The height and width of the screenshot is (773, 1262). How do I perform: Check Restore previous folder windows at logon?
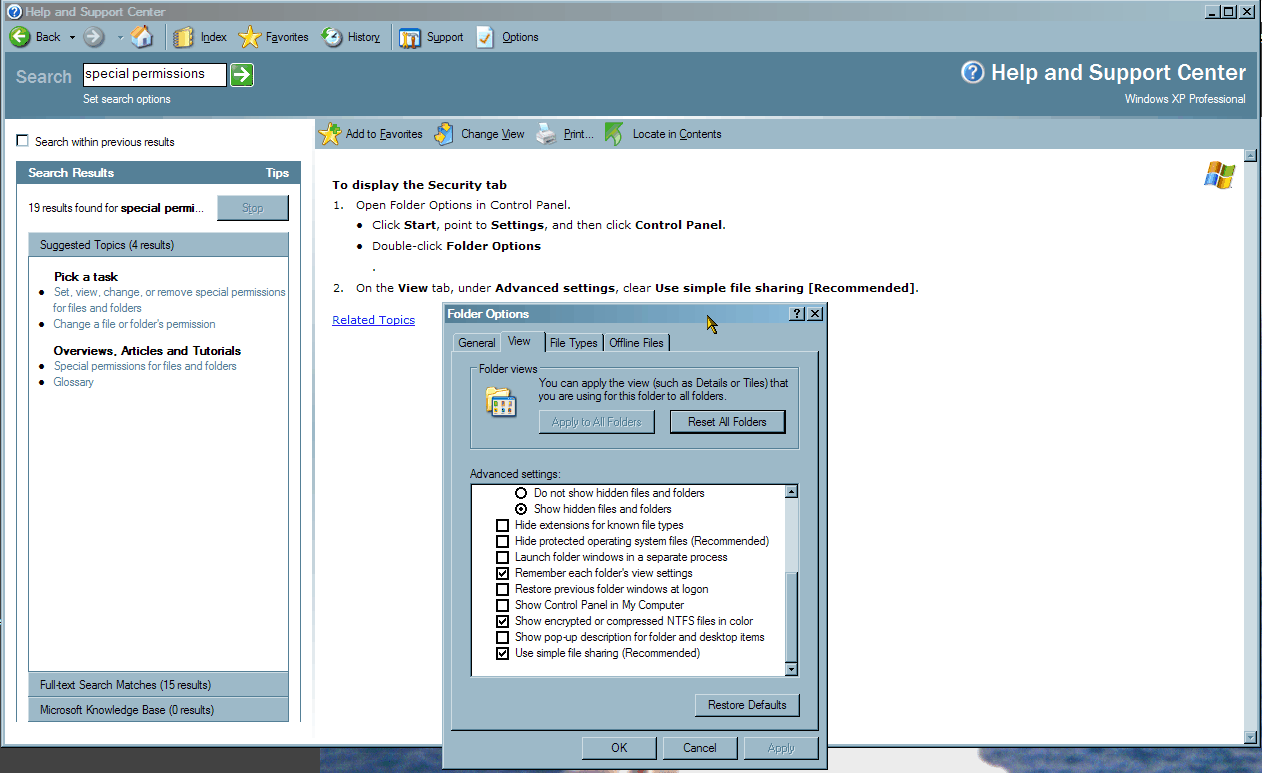tap(502, 589)
